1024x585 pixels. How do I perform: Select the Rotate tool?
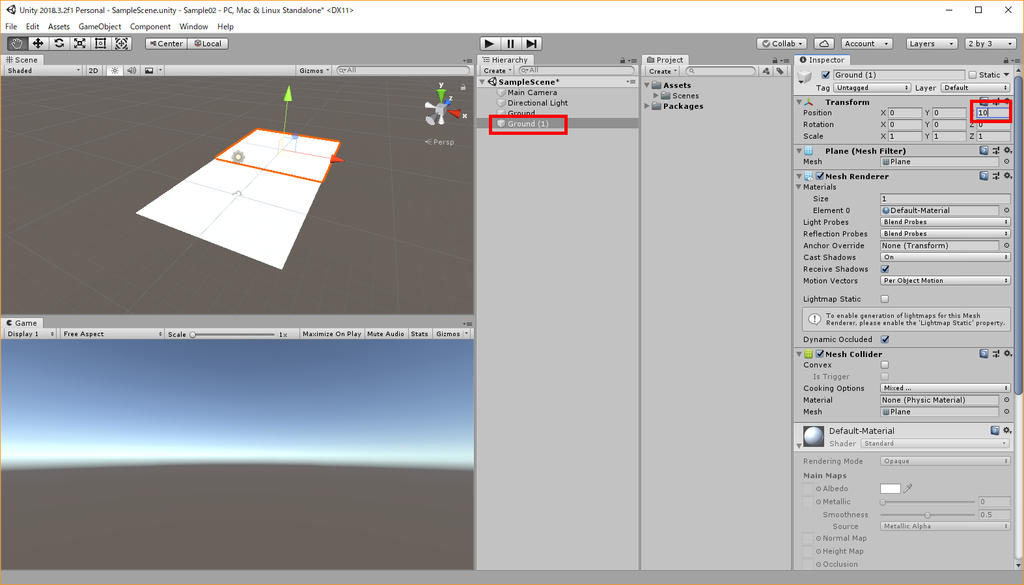59,43
